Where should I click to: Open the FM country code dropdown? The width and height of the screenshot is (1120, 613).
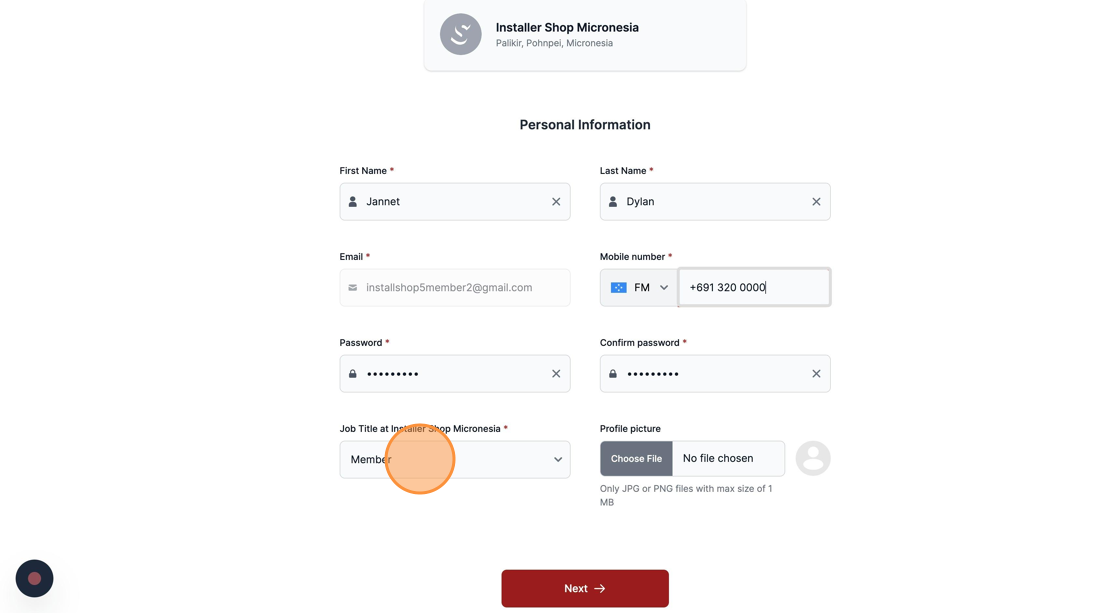click(x=639, y=287)
